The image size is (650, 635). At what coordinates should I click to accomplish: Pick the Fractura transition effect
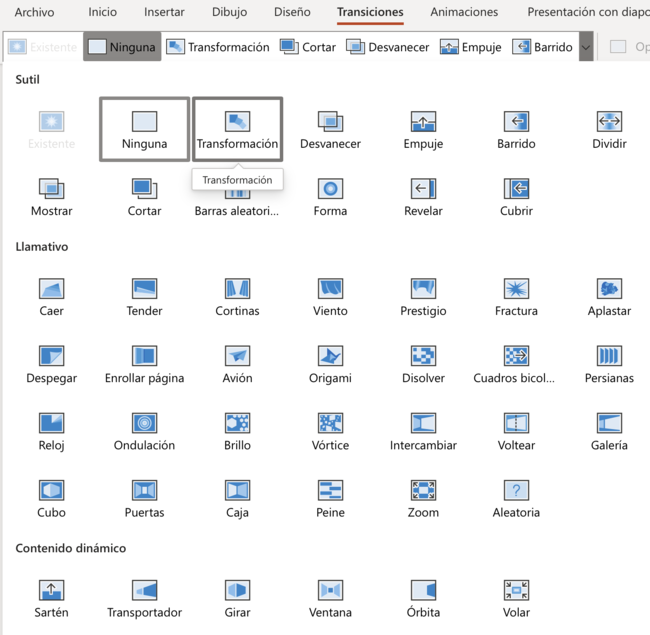coord(516,296)
